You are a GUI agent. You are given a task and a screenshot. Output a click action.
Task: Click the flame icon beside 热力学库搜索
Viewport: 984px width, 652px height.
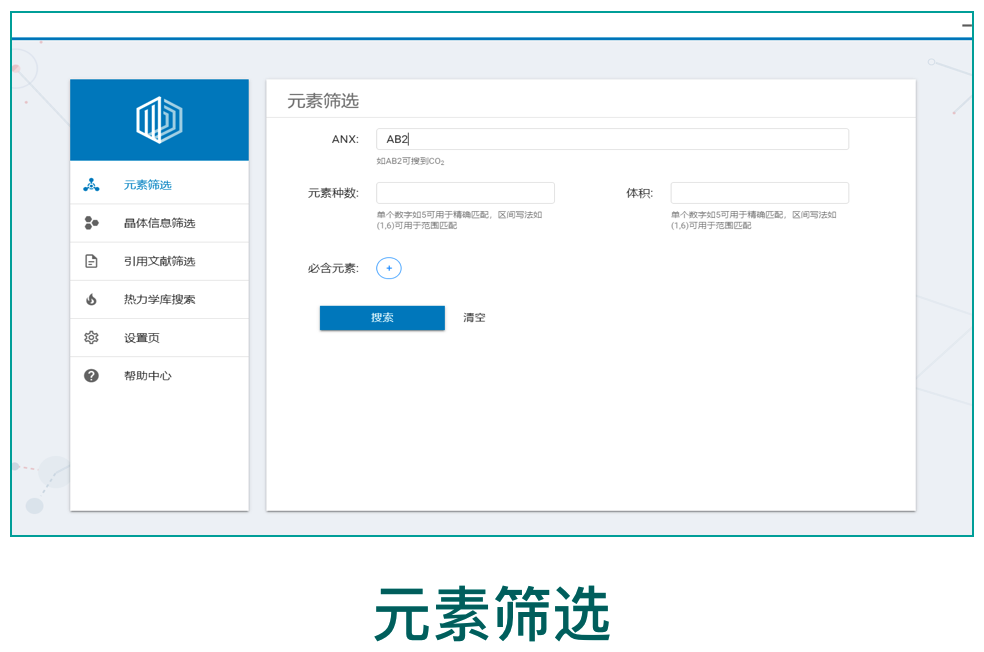pos(91,299)
